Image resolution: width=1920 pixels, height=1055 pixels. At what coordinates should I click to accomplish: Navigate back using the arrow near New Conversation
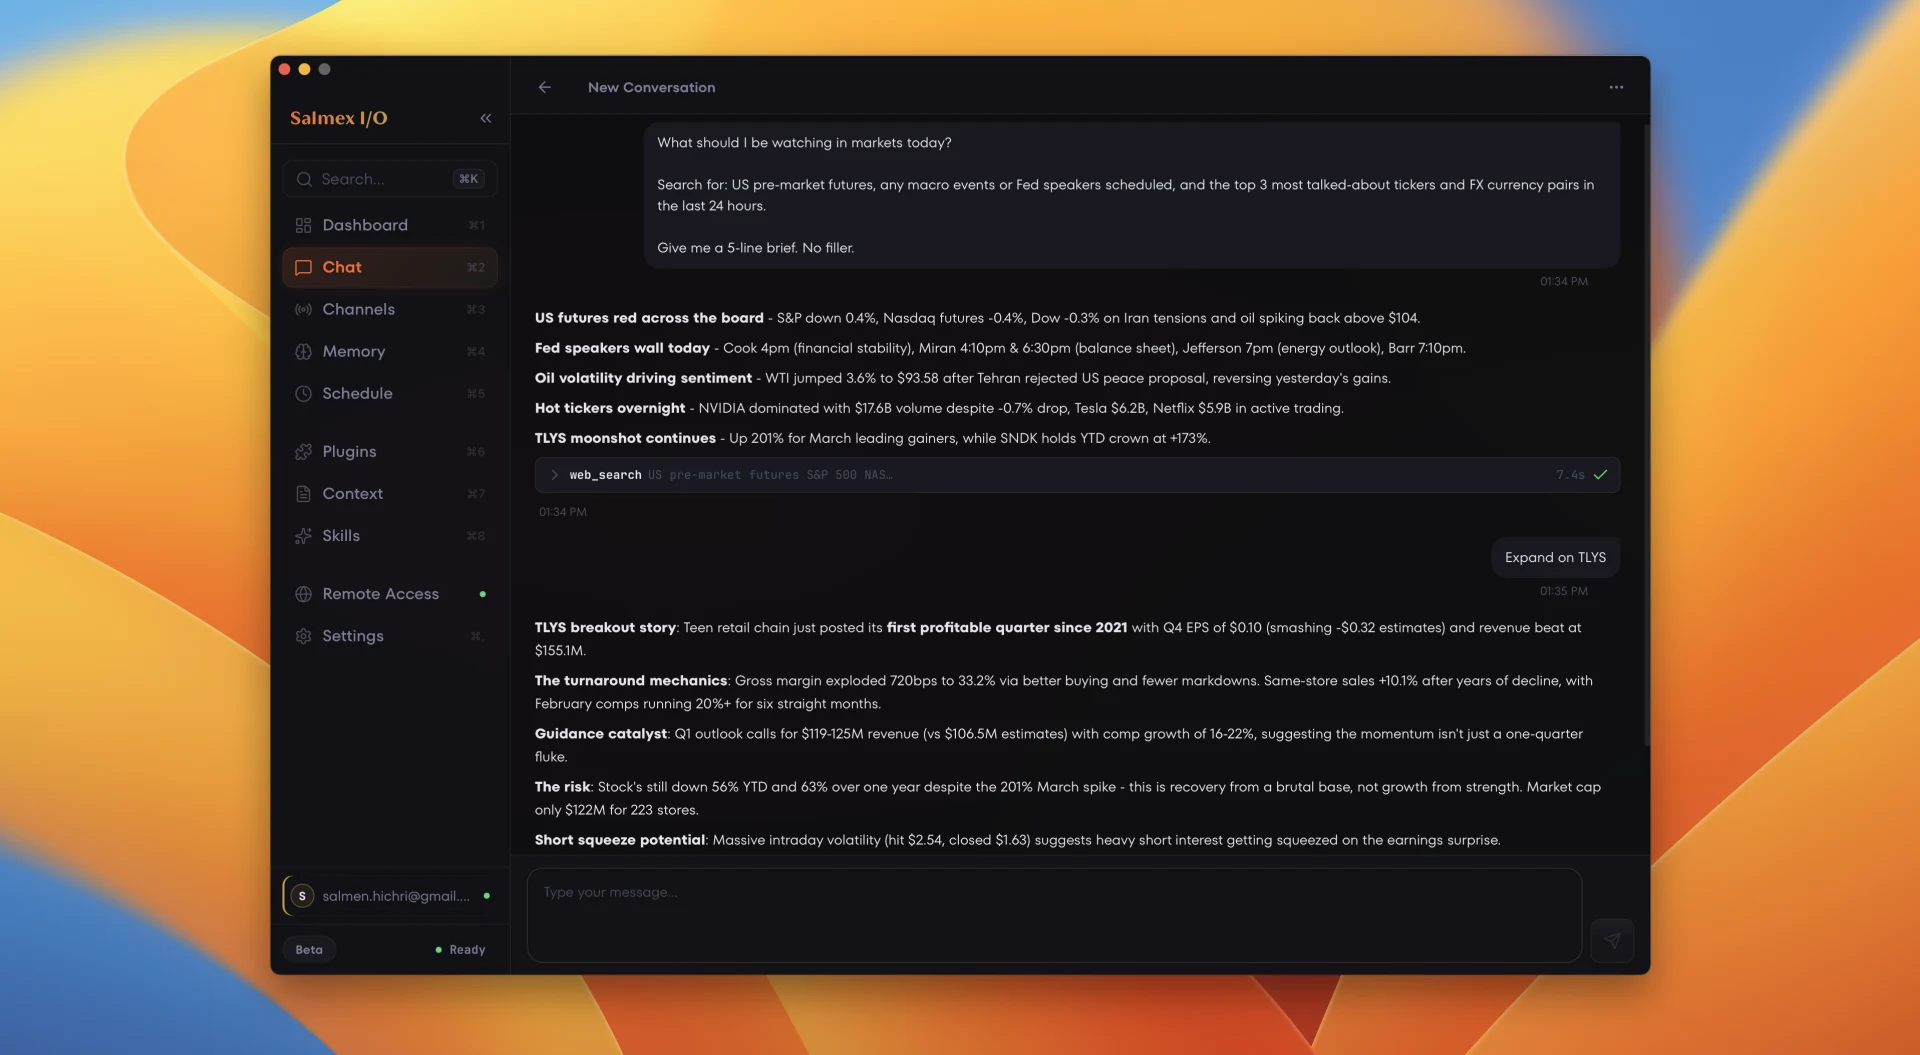544,87
